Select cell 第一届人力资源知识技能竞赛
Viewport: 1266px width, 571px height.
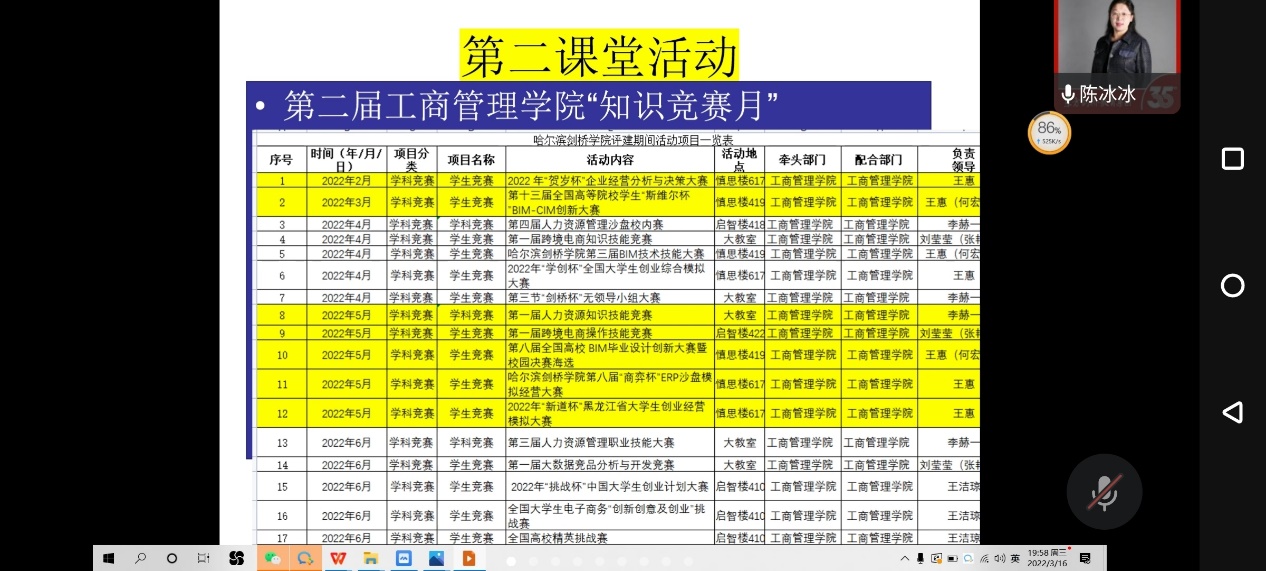click(x=609, y=315)
